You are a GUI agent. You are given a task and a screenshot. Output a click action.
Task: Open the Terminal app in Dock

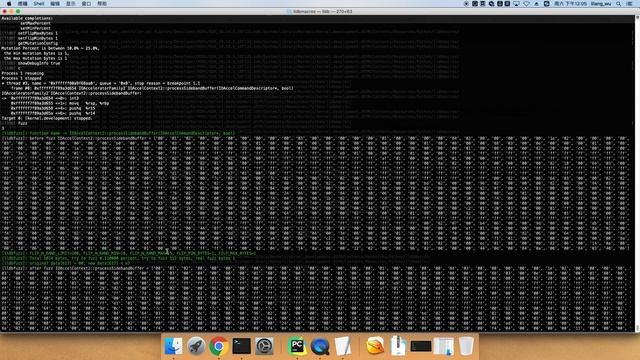241,346
